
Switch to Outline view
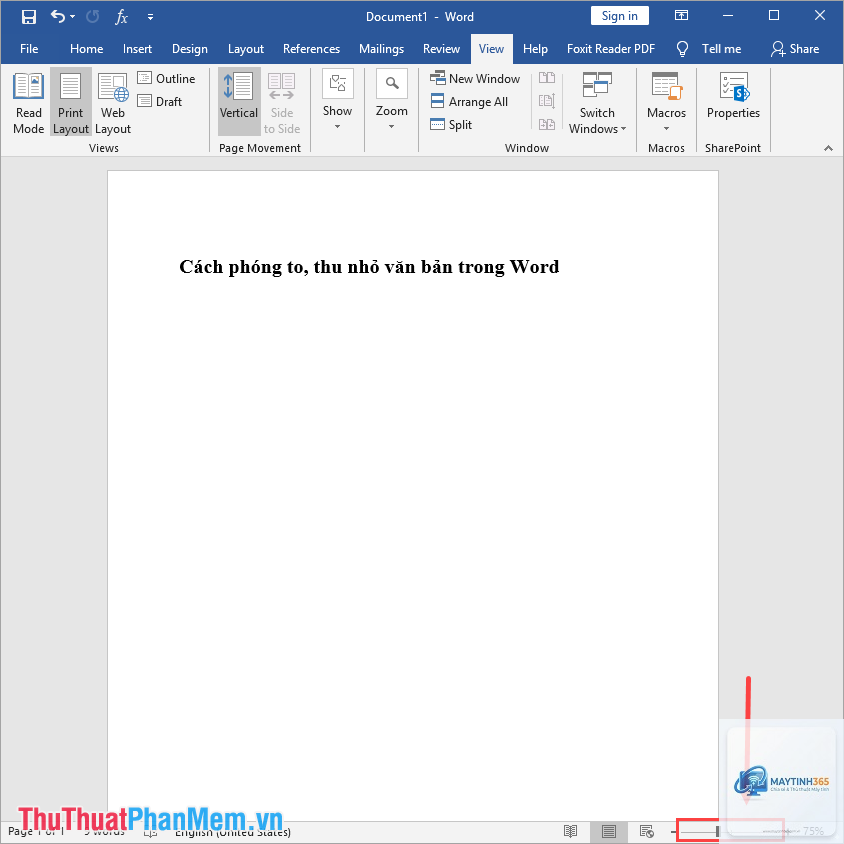click(x=166, y=79)
